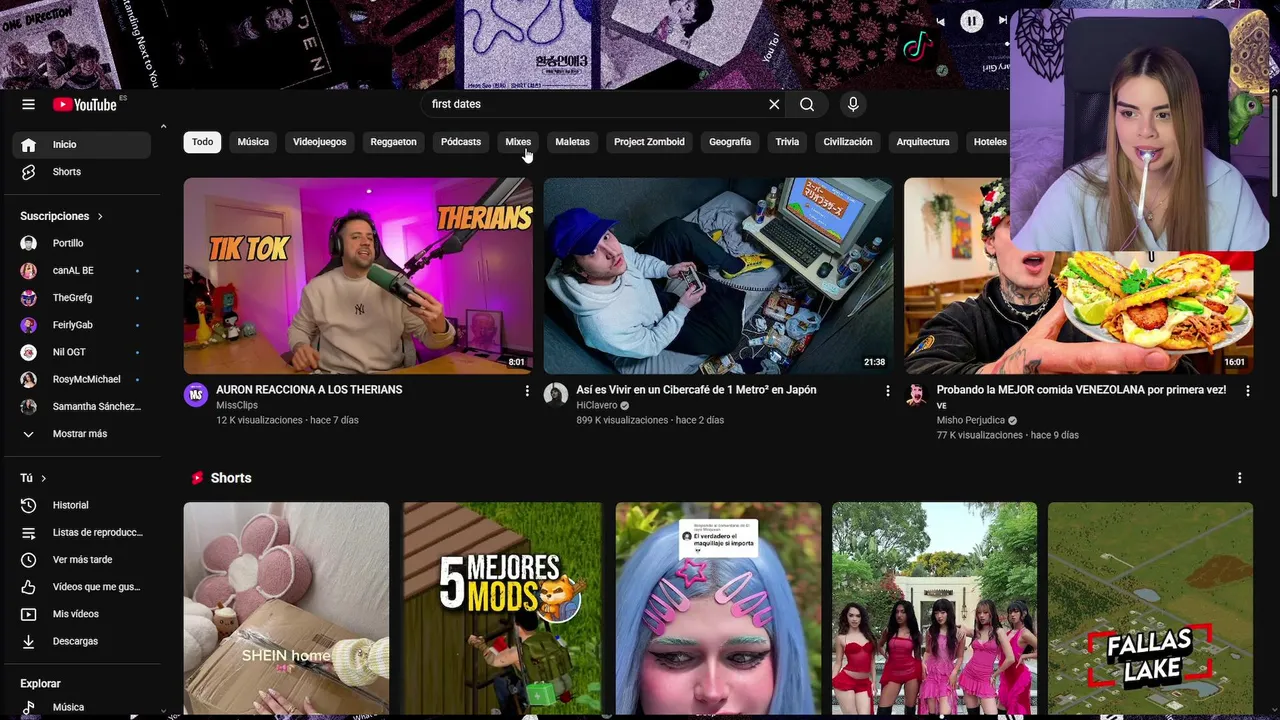Open the hamburger guide menu

(28, 104)
